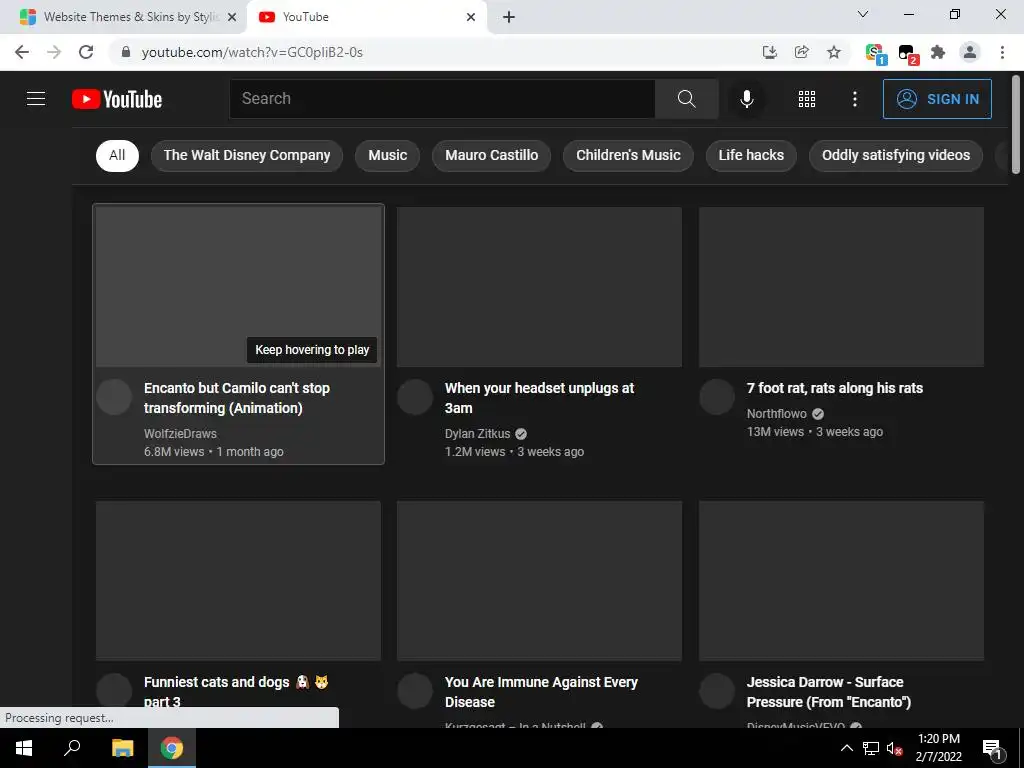Image resolution: width=1024 pixels, height=768 pixels.
Task: Click the address bar URL
Action: point(252,52)
